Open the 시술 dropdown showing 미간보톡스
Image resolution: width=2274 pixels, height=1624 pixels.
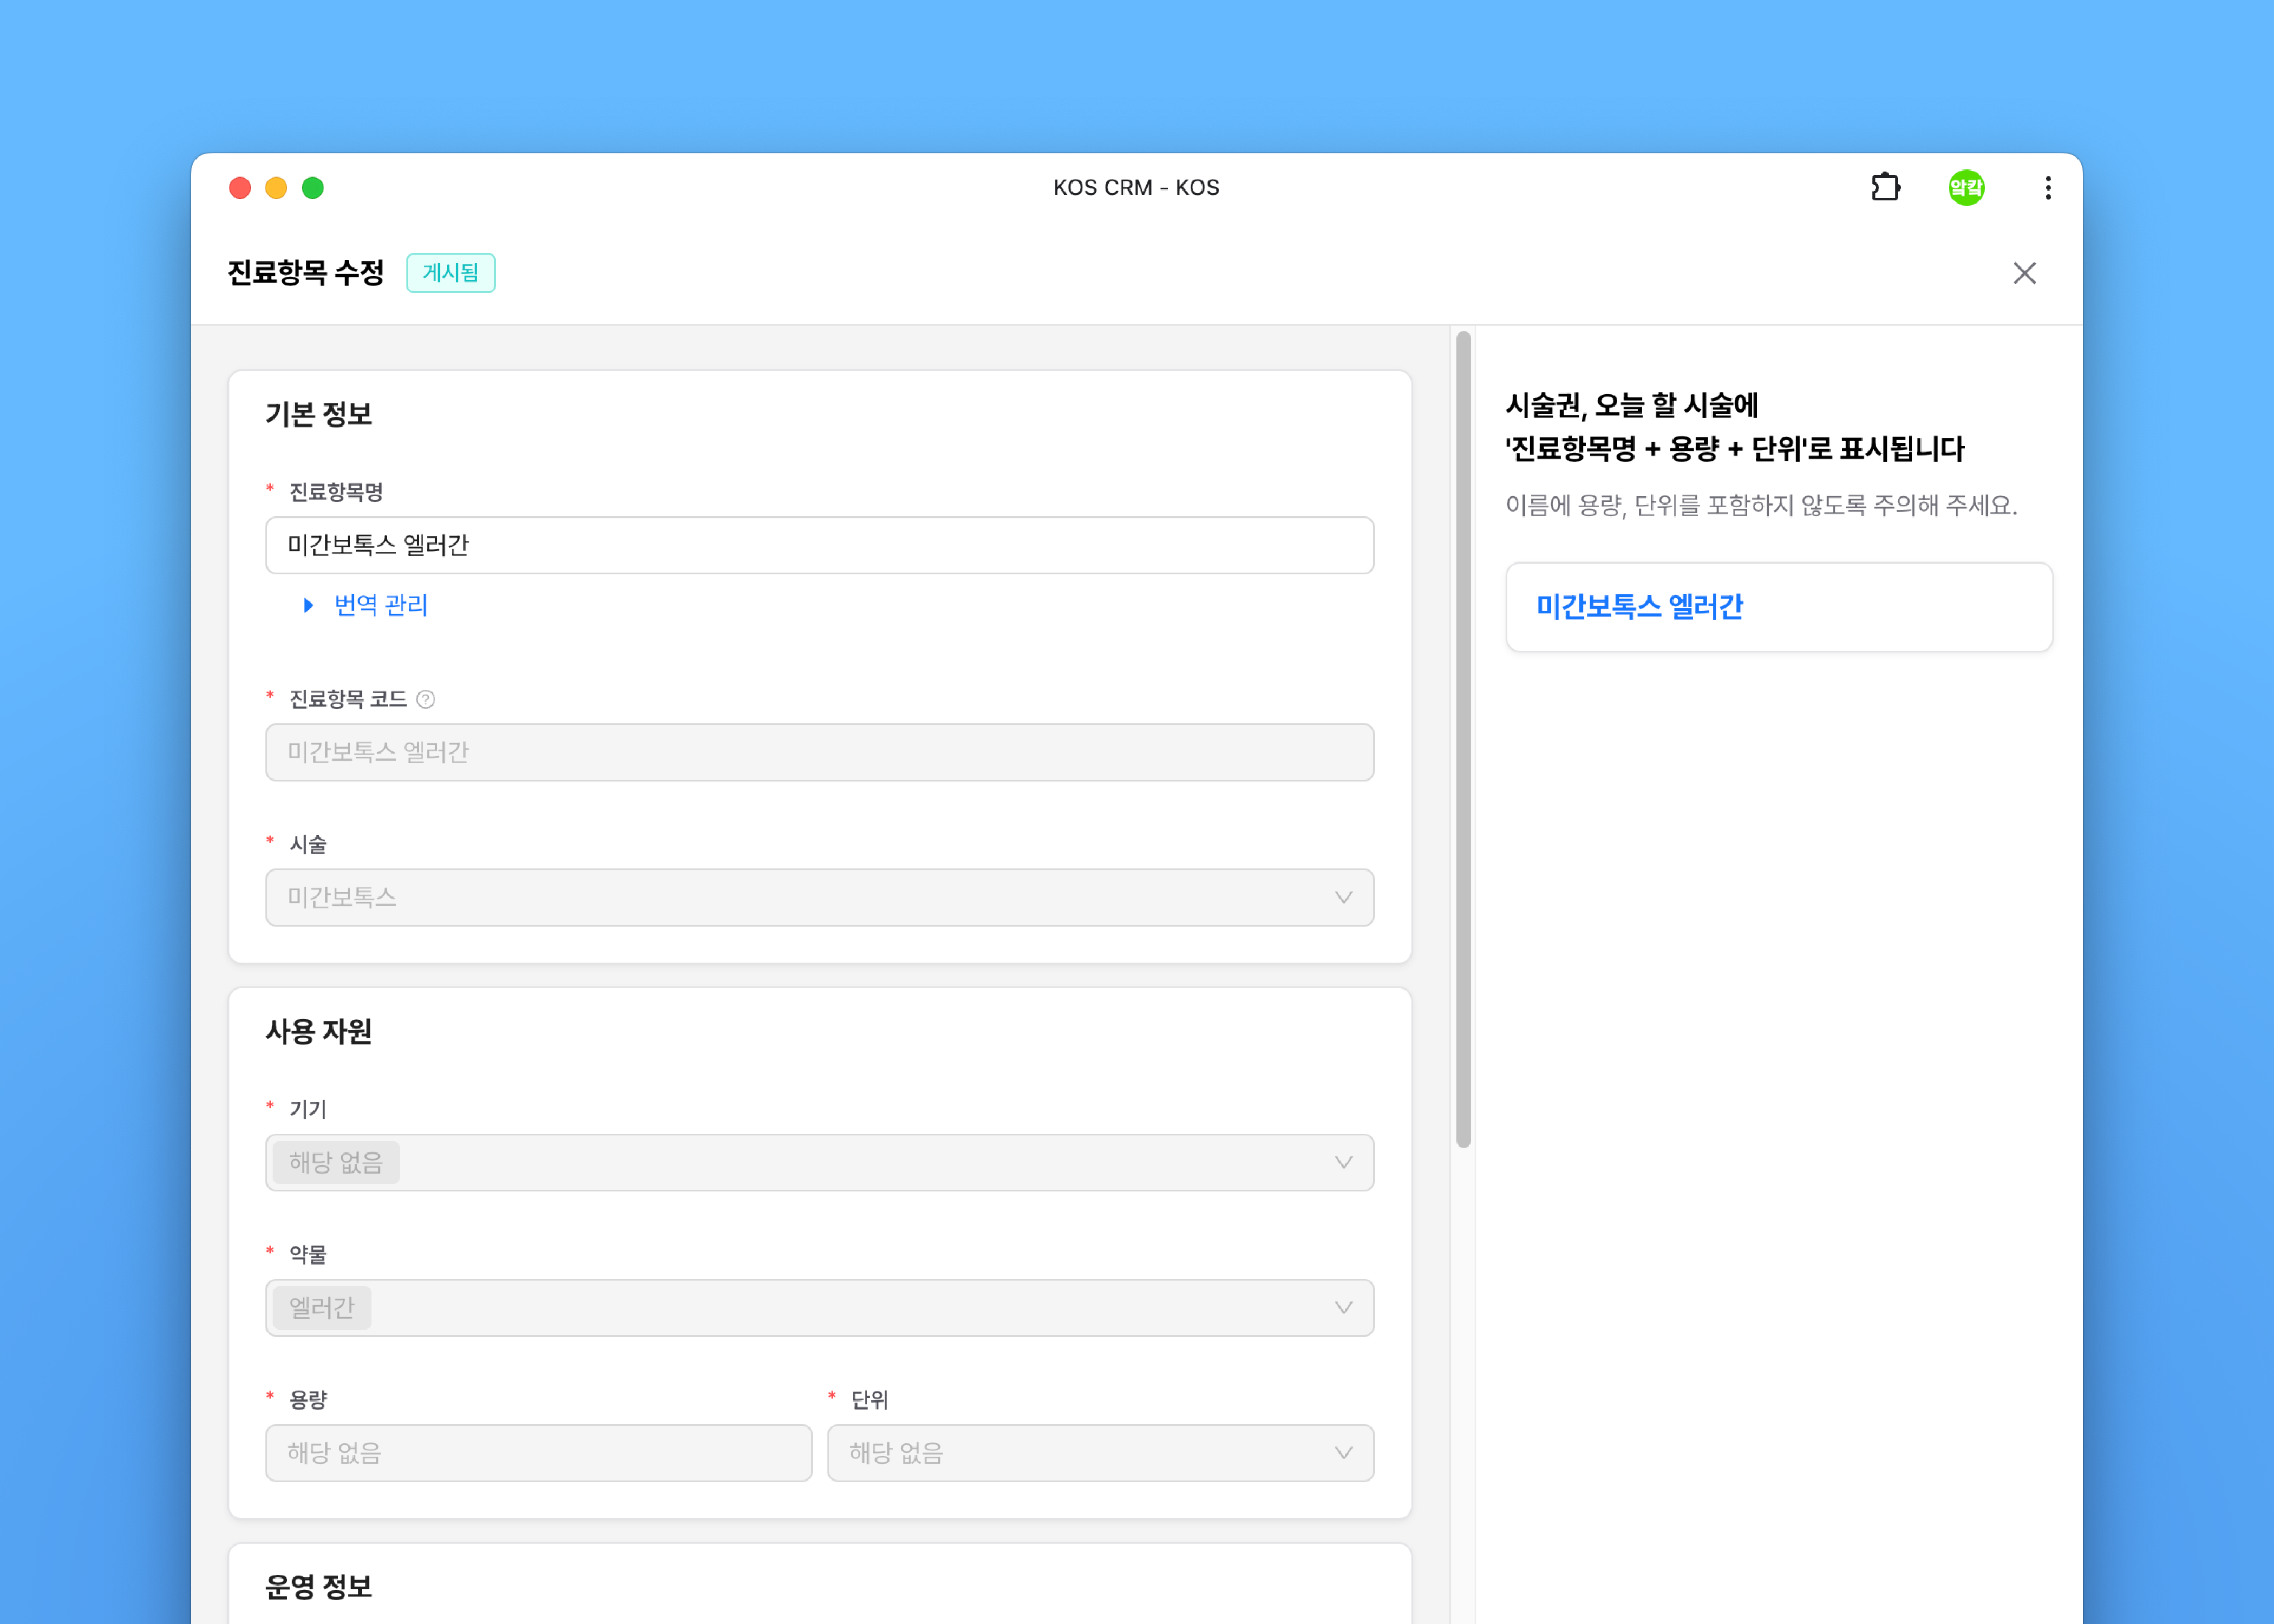tap(818, 897)
